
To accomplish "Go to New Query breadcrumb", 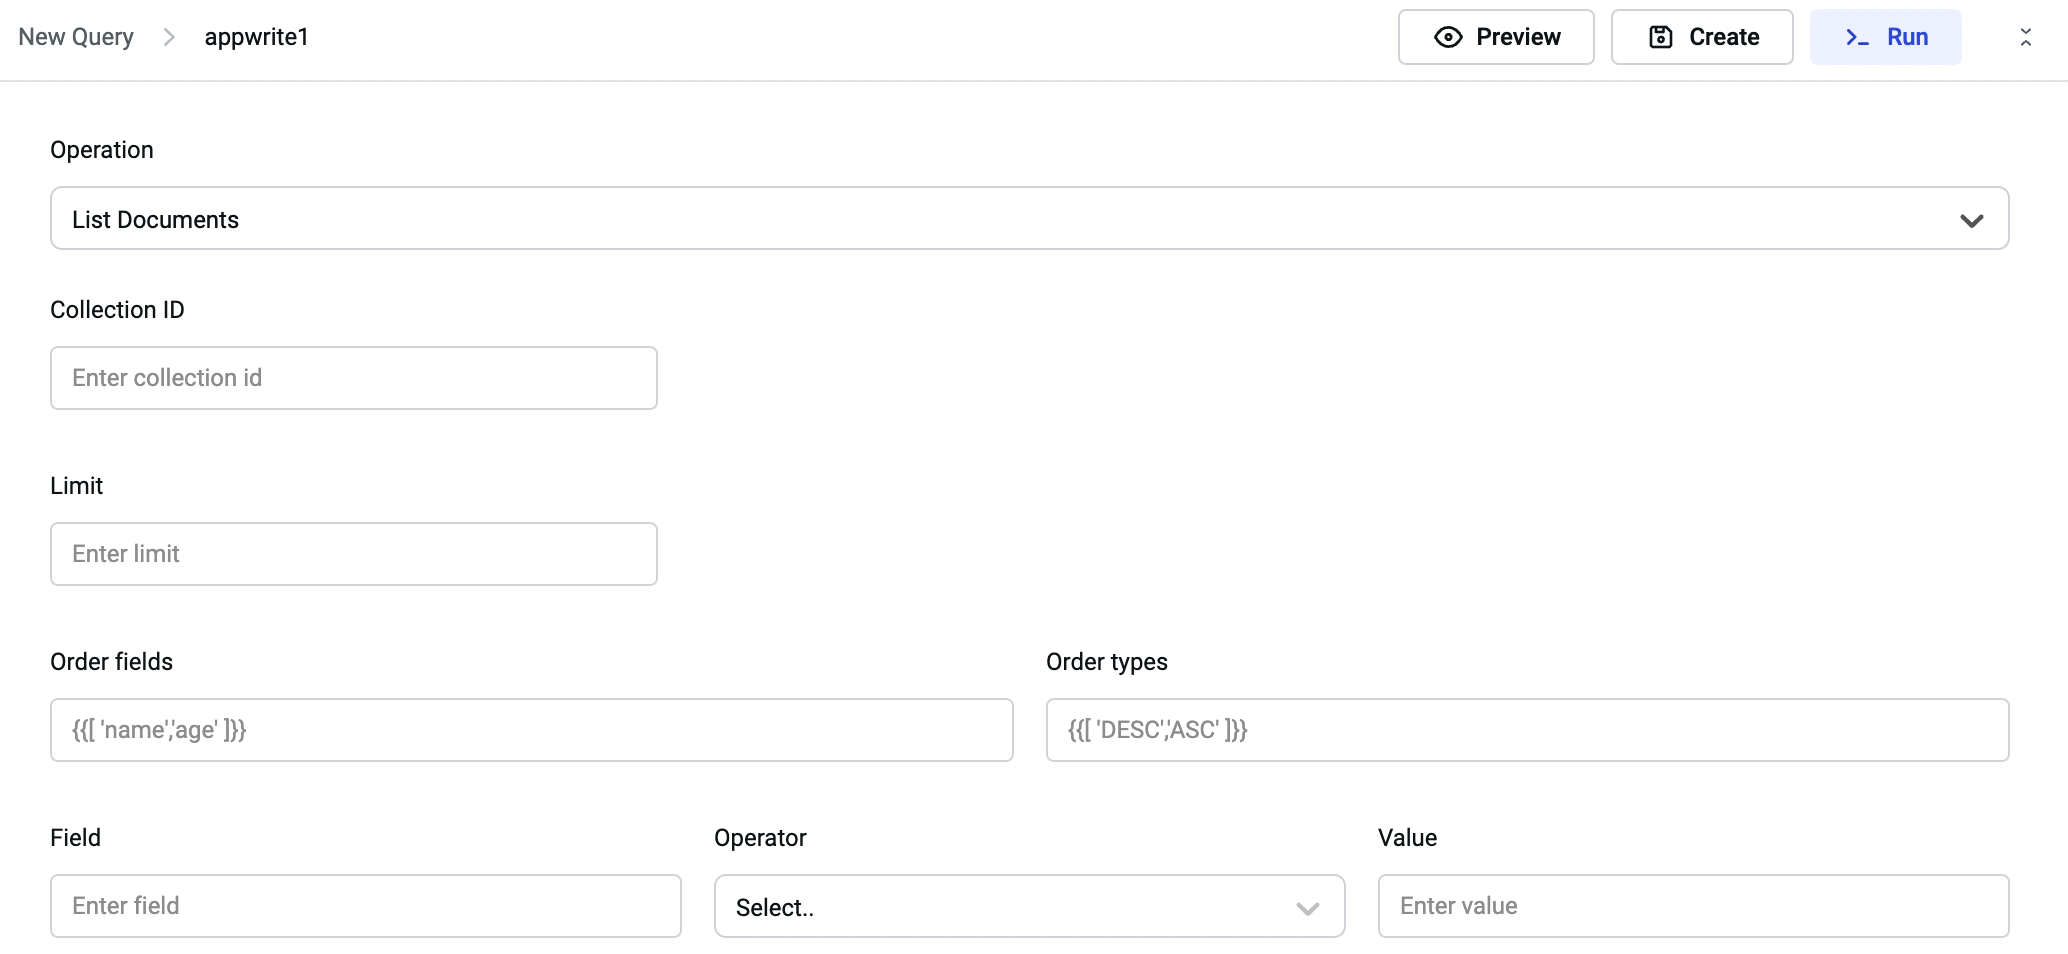I will coord(76,37).
